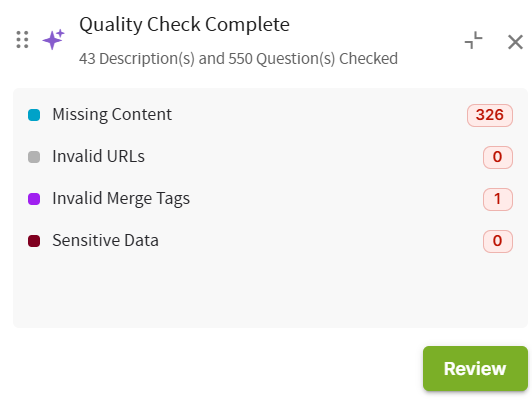This screenshot has height=403, width=532.
Task: Minimize the Quality Check panel
Action: [x=474, y=40]
